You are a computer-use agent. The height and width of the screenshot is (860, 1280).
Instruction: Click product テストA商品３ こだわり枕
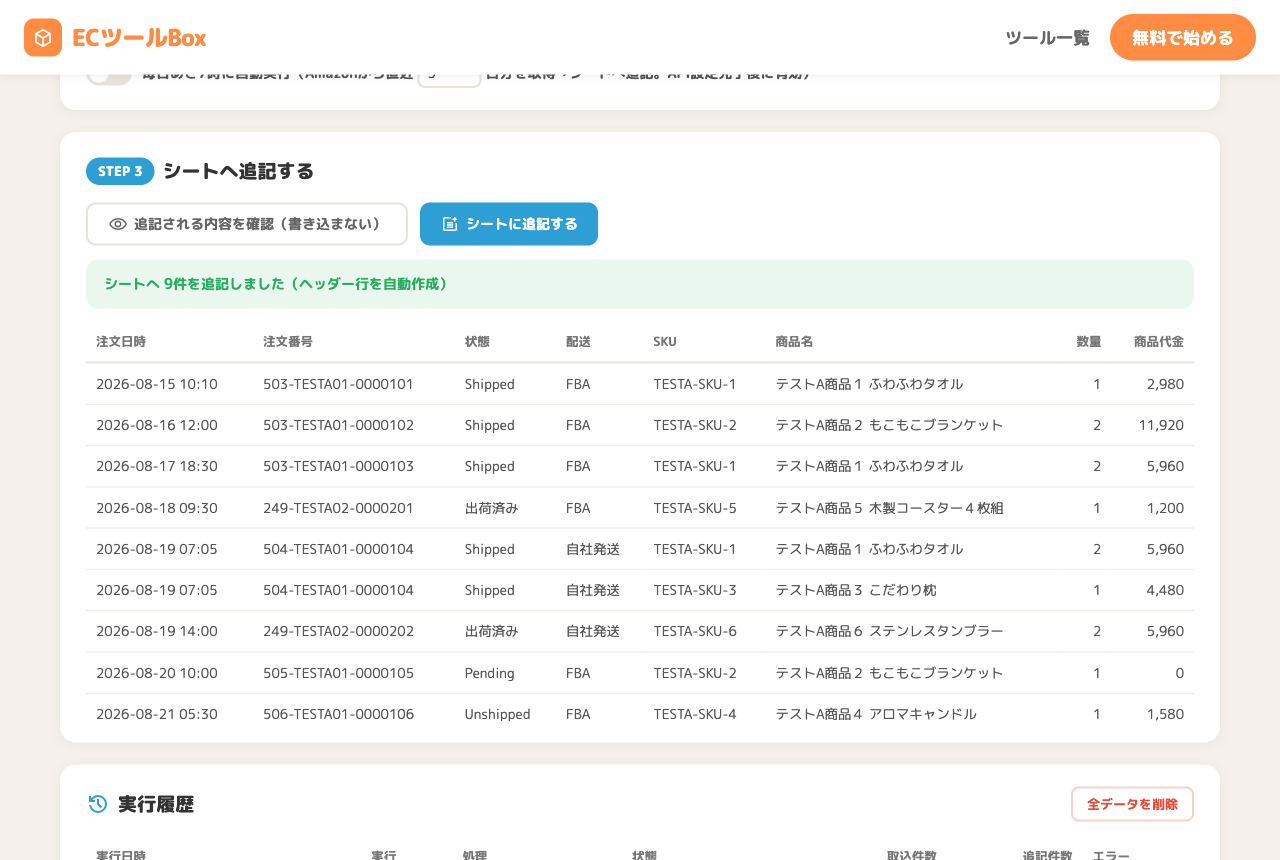(x=856, y=590)
